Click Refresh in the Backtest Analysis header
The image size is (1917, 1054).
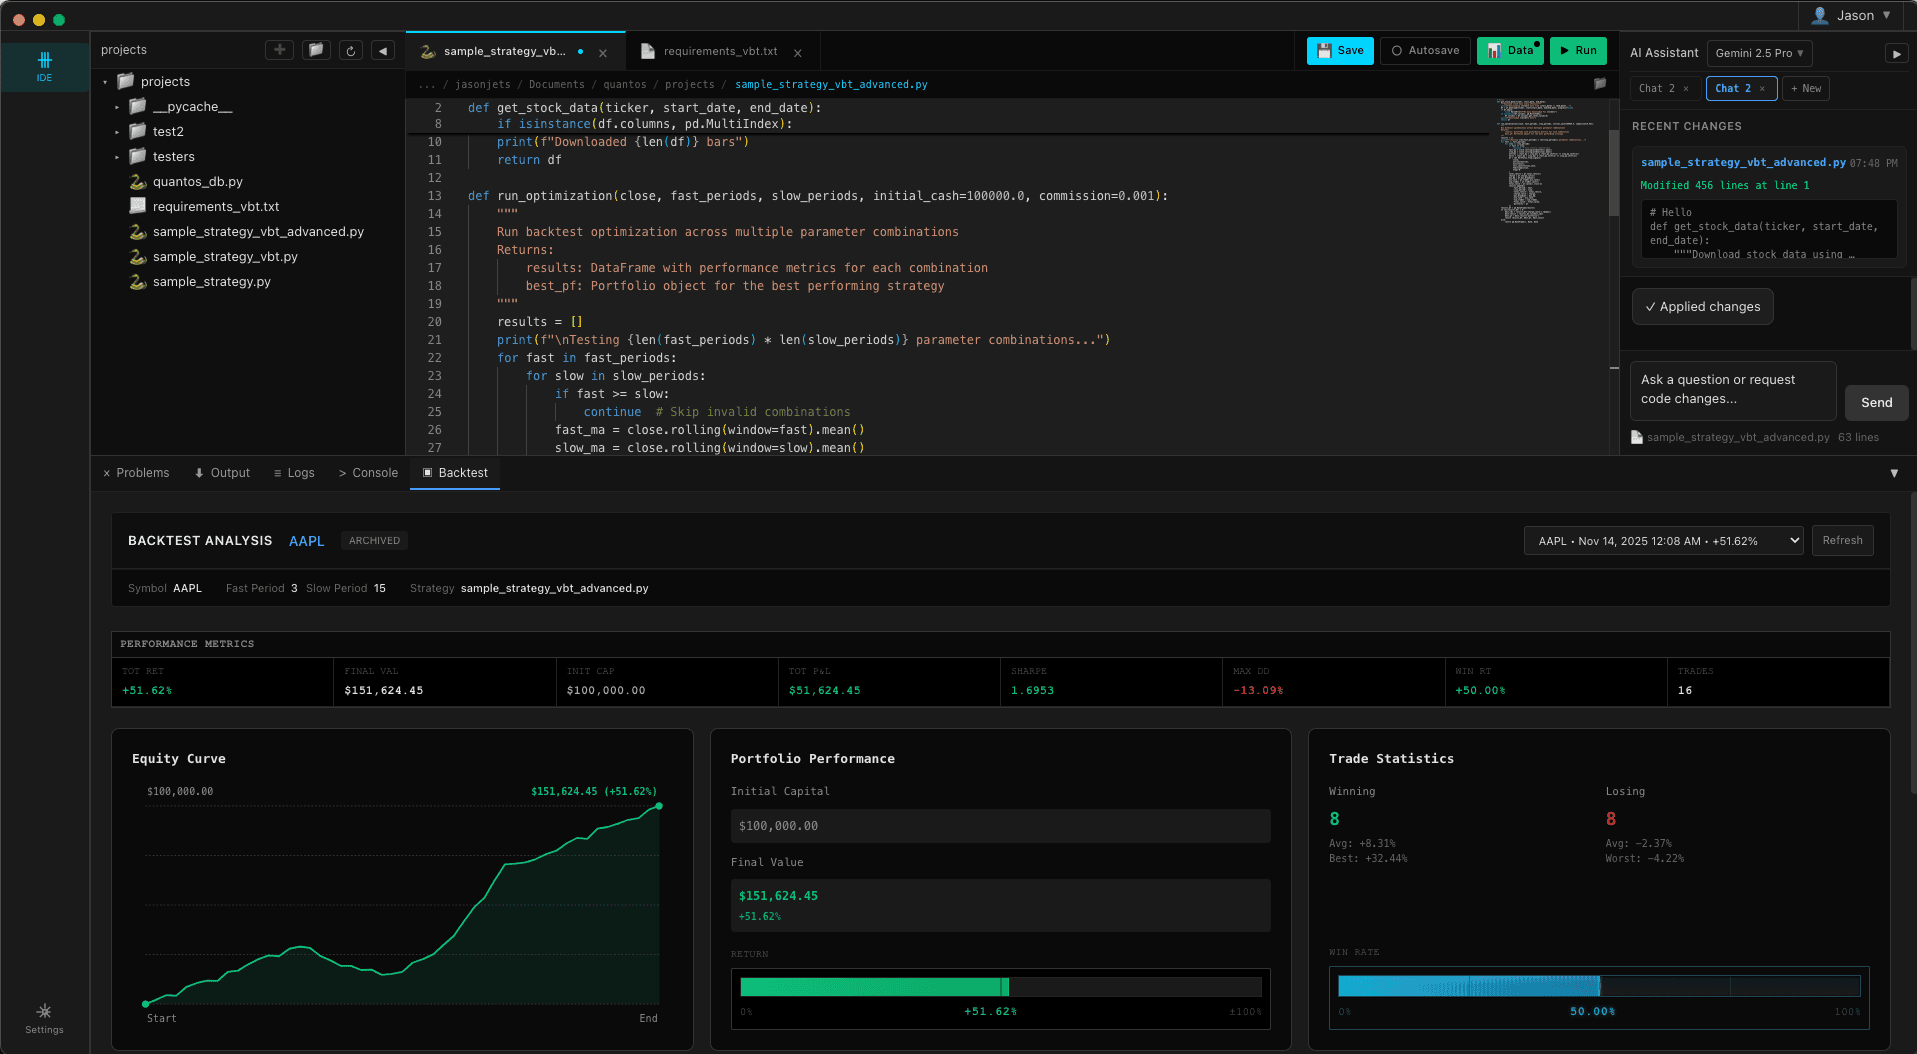click(x=1841, y=540)
